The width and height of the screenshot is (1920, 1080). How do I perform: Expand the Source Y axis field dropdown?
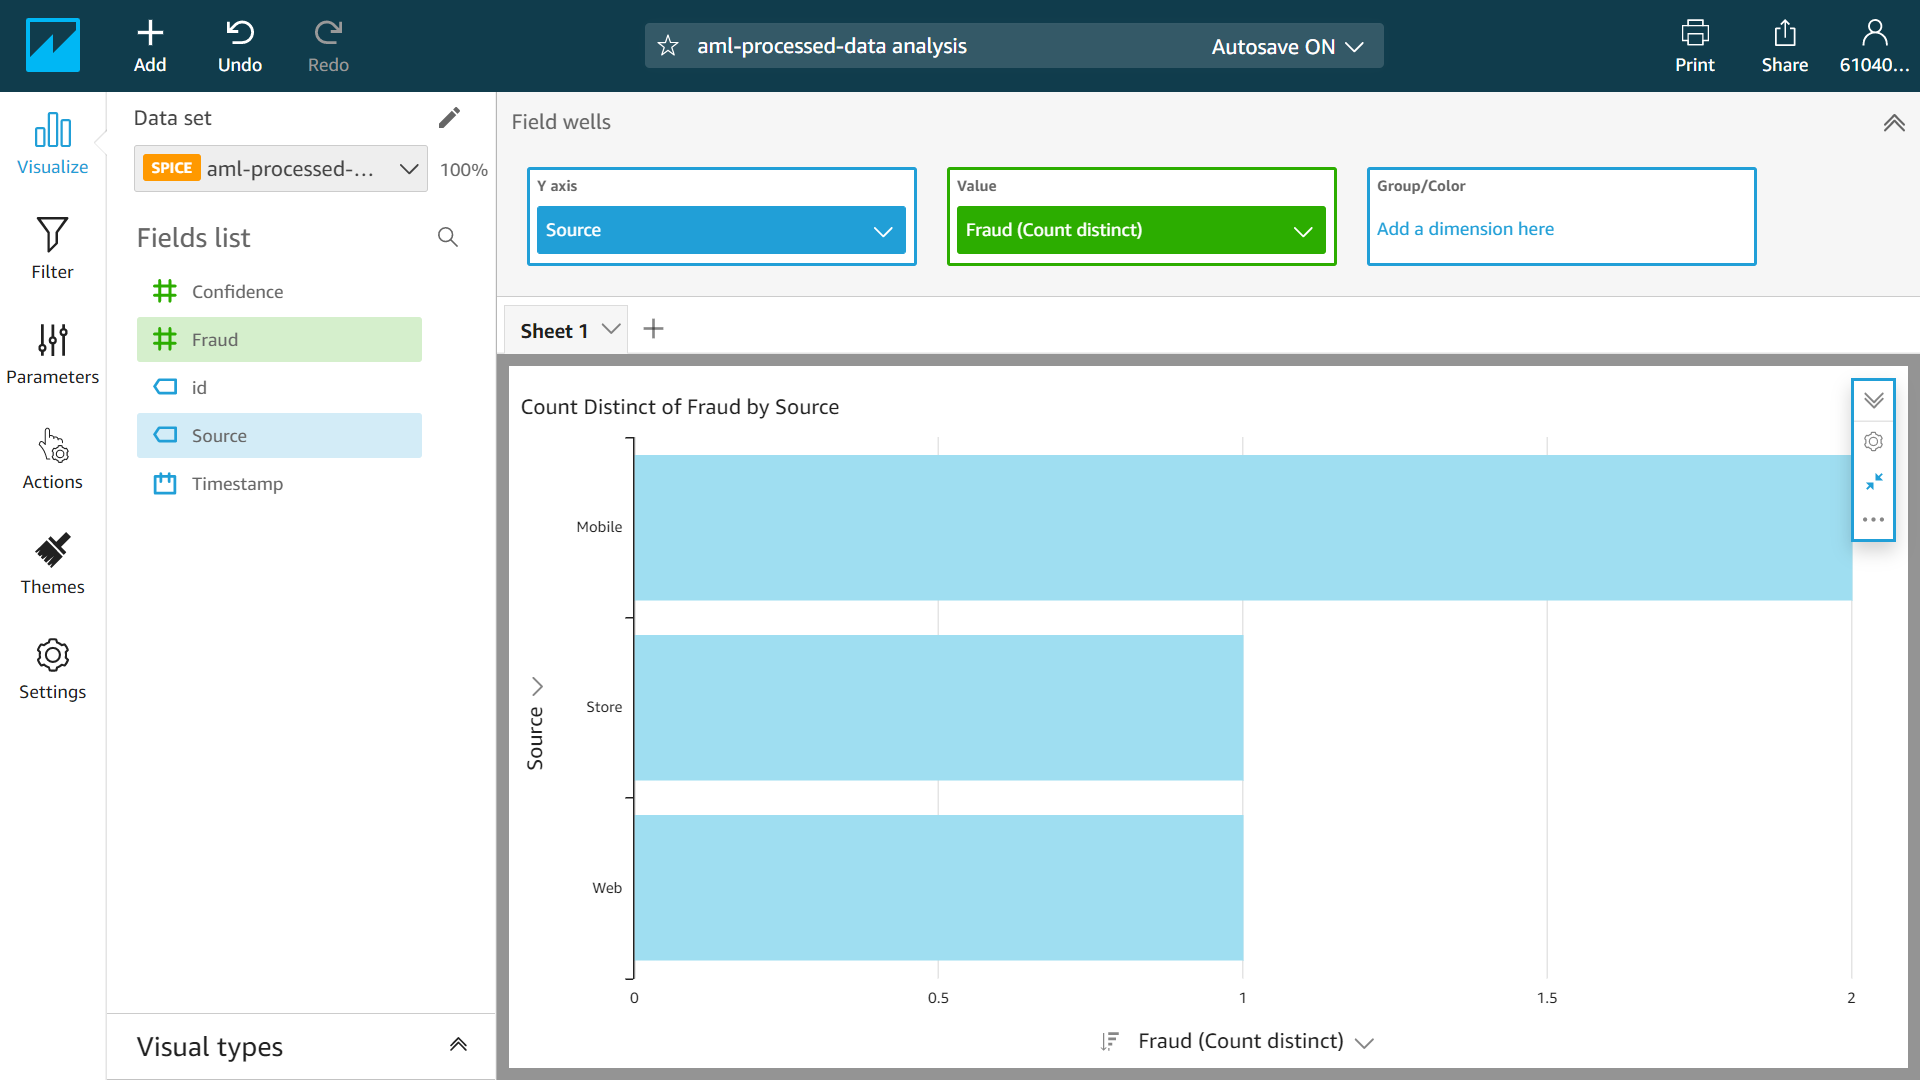point(882,231)
